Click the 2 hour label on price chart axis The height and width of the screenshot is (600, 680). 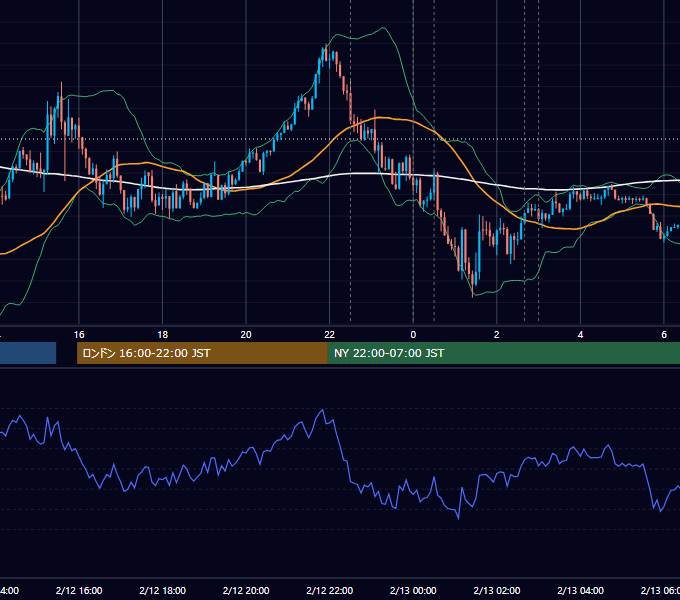click(x=497, y=335)
